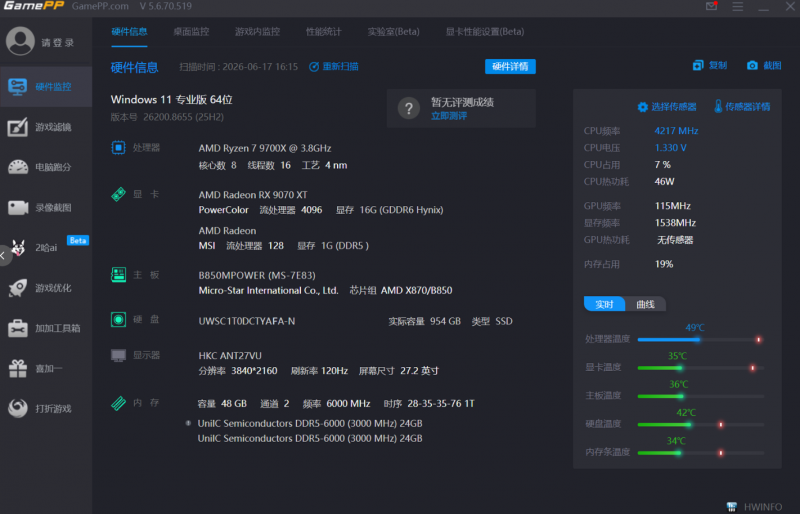Click 立即测评 link
Image resolution: width=800 pixels, height=514 pixels.
448,116
